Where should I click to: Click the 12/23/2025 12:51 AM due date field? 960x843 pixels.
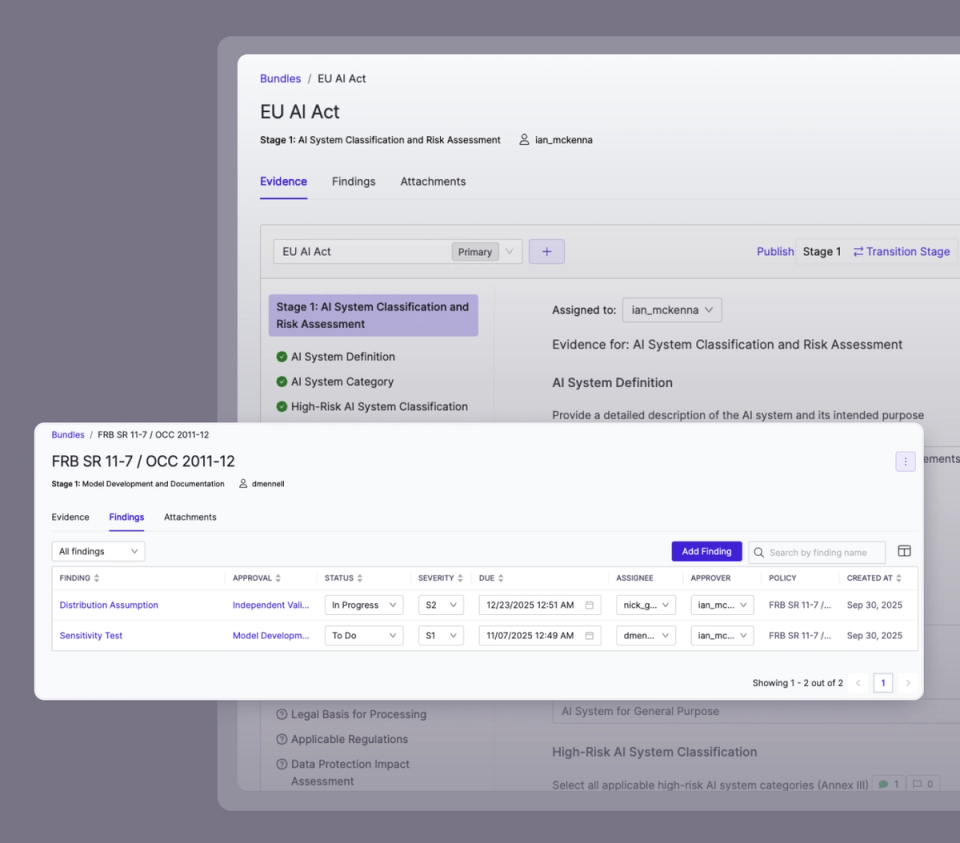(539, 605)
